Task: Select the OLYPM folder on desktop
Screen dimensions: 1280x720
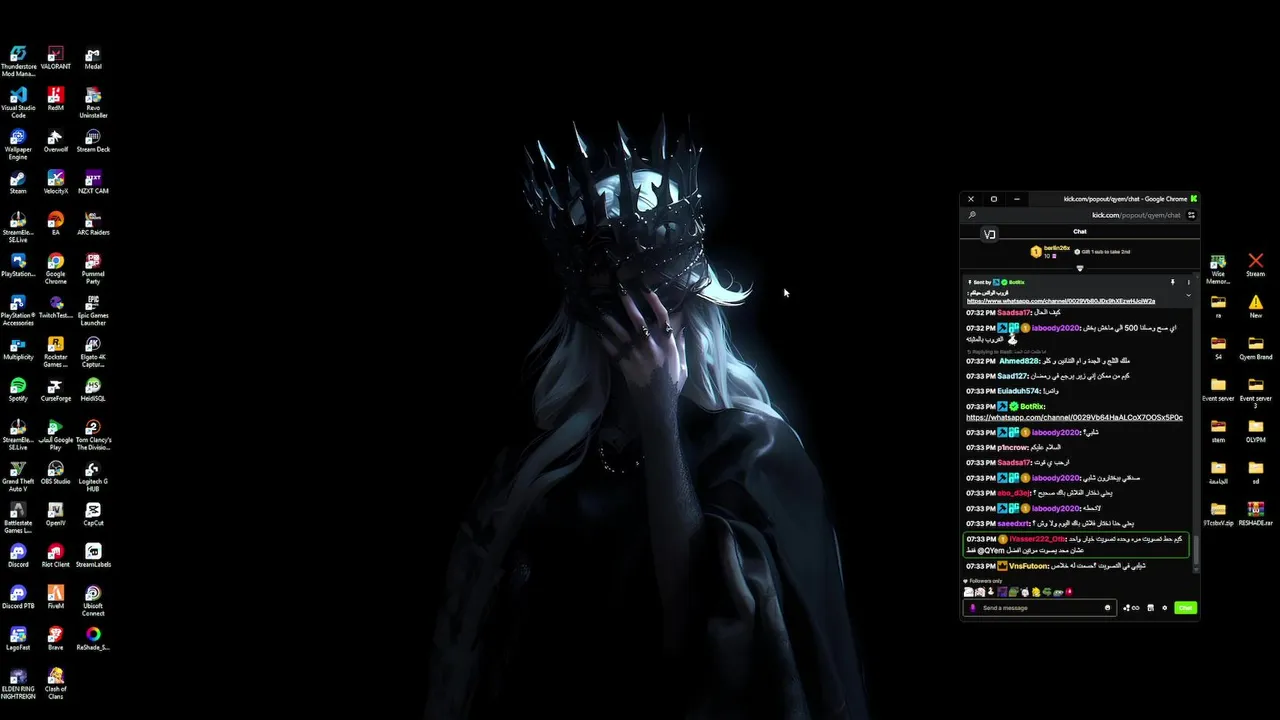Action: pyautogui.click(x=1256, y=430)
